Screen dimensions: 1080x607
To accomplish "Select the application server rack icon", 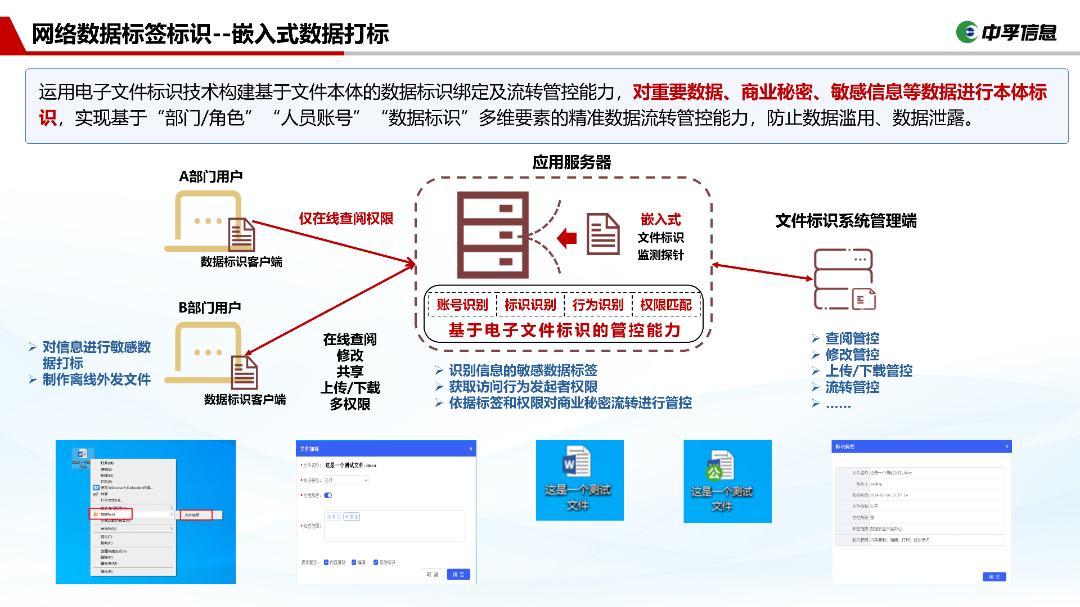I will (x=490, y=235).
